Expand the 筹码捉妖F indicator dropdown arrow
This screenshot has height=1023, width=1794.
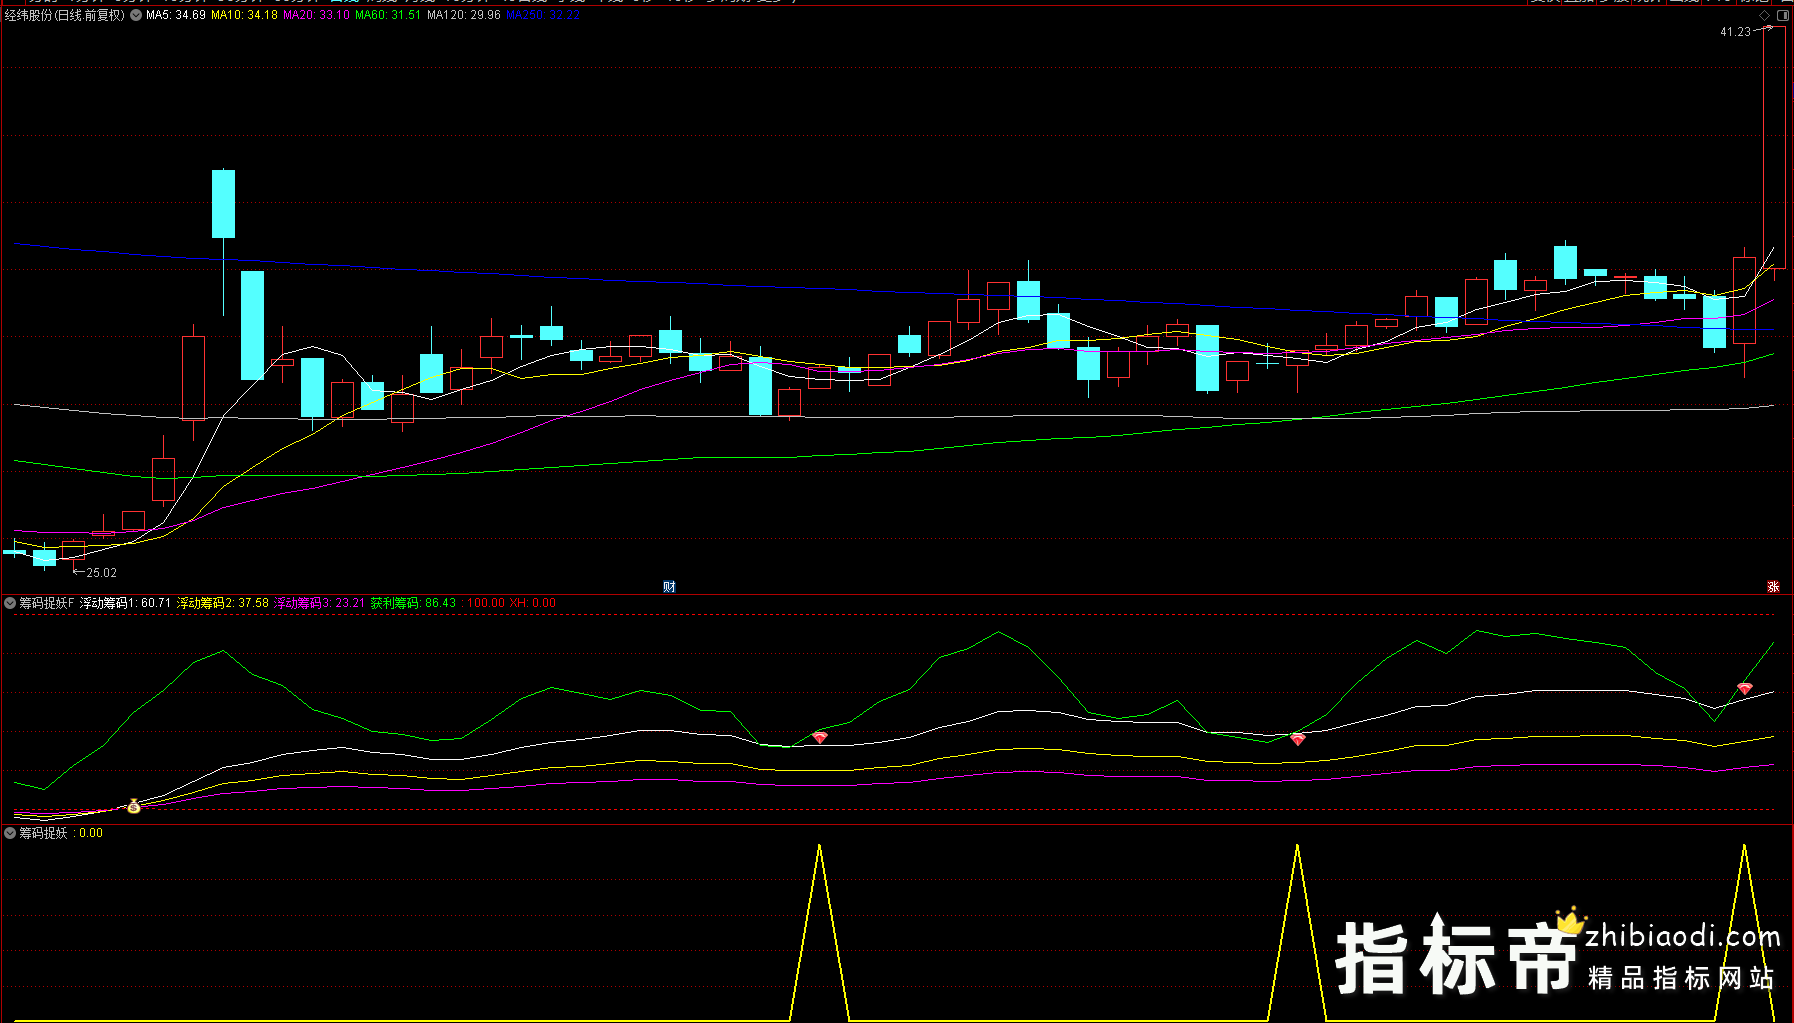[x=10, y=603]
